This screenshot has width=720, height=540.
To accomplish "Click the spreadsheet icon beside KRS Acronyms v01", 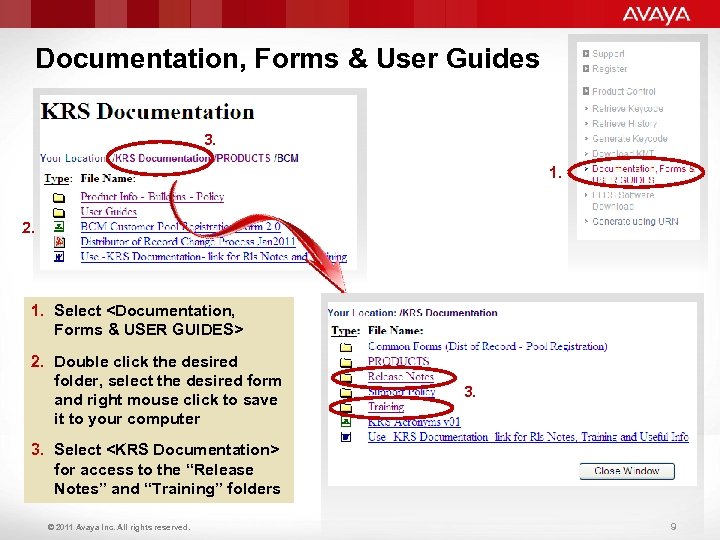I will tap(346, 422).
